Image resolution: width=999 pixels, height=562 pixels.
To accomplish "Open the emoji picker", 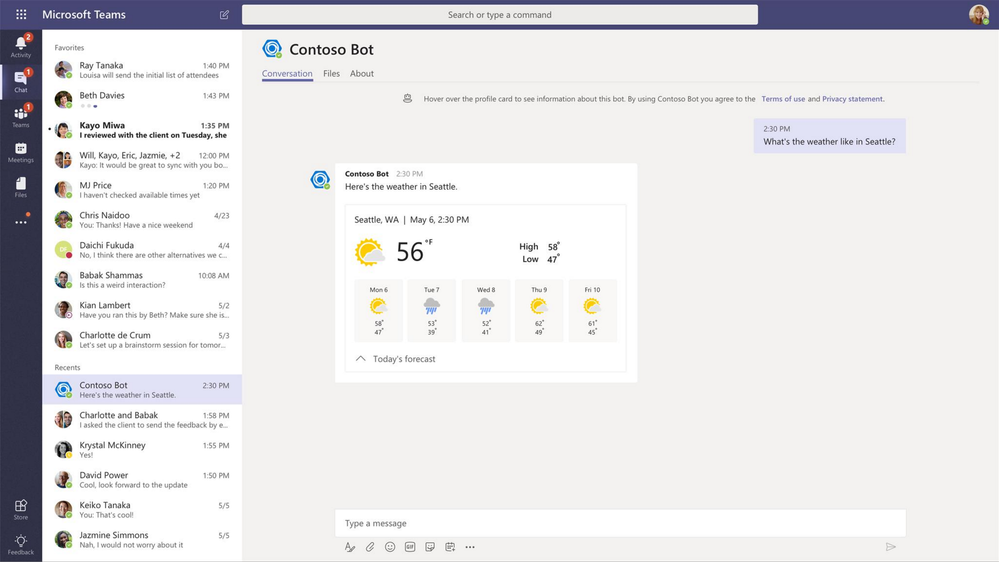I will (x=390, y=547).
